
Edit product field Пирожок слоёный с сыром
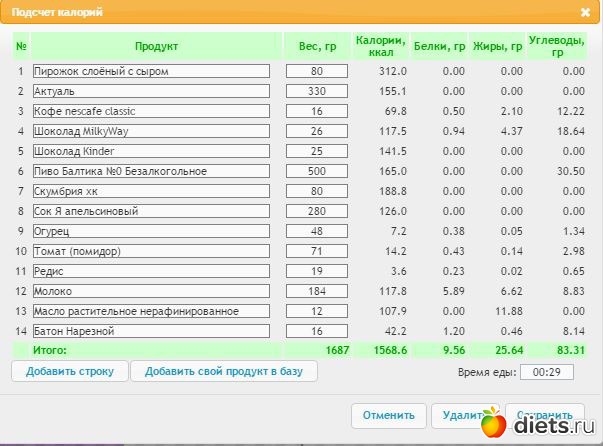pos(151,71)
